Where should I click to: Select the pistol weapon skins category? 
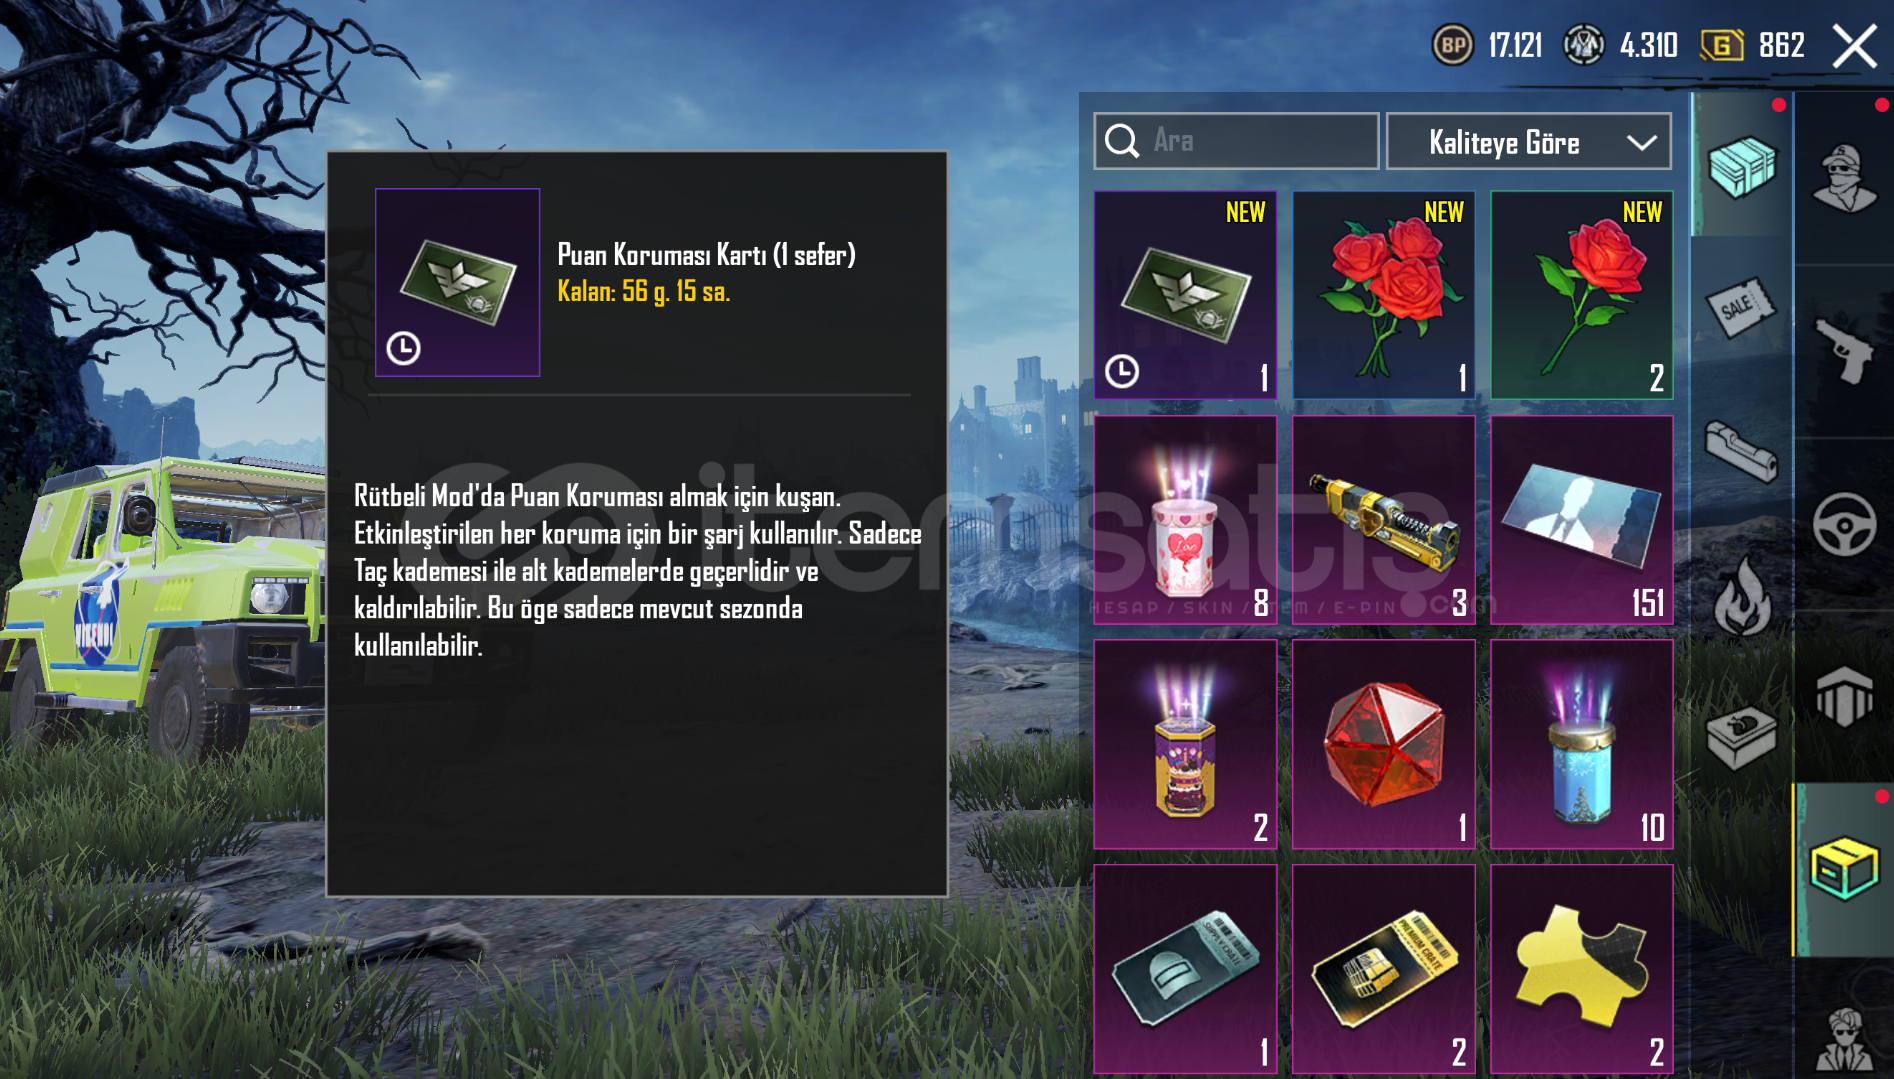[1845, 350]
